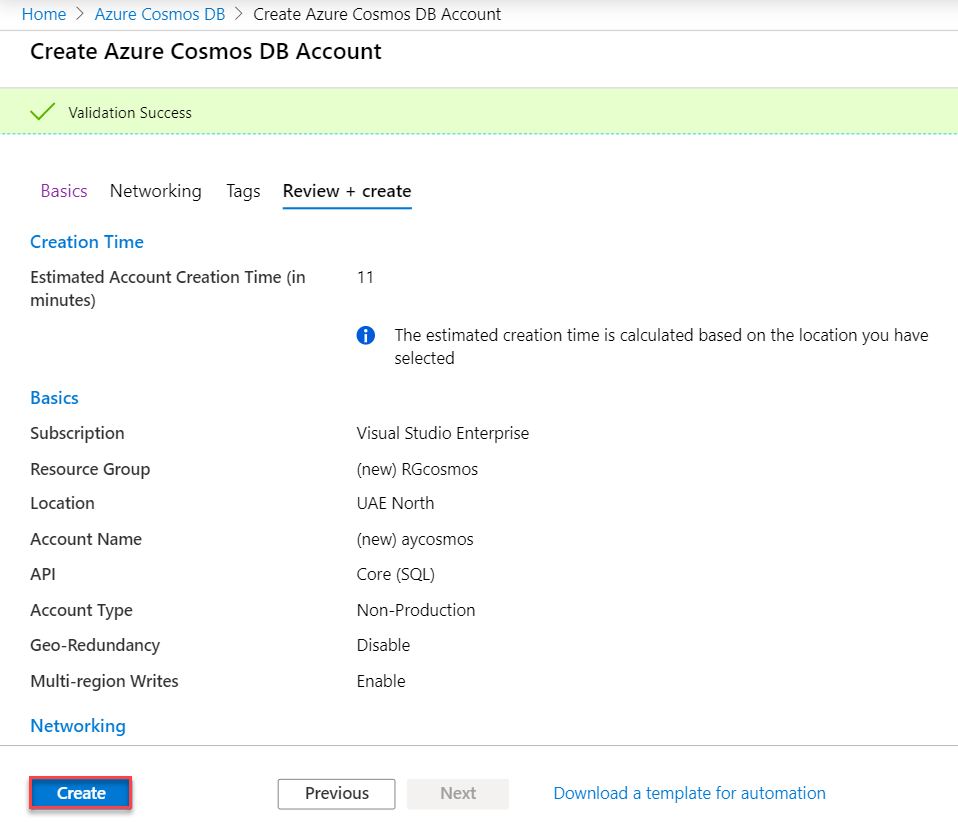Screen dimensions: 958x826
Task: Go back using the Previous button
Action: pos(336,793)
